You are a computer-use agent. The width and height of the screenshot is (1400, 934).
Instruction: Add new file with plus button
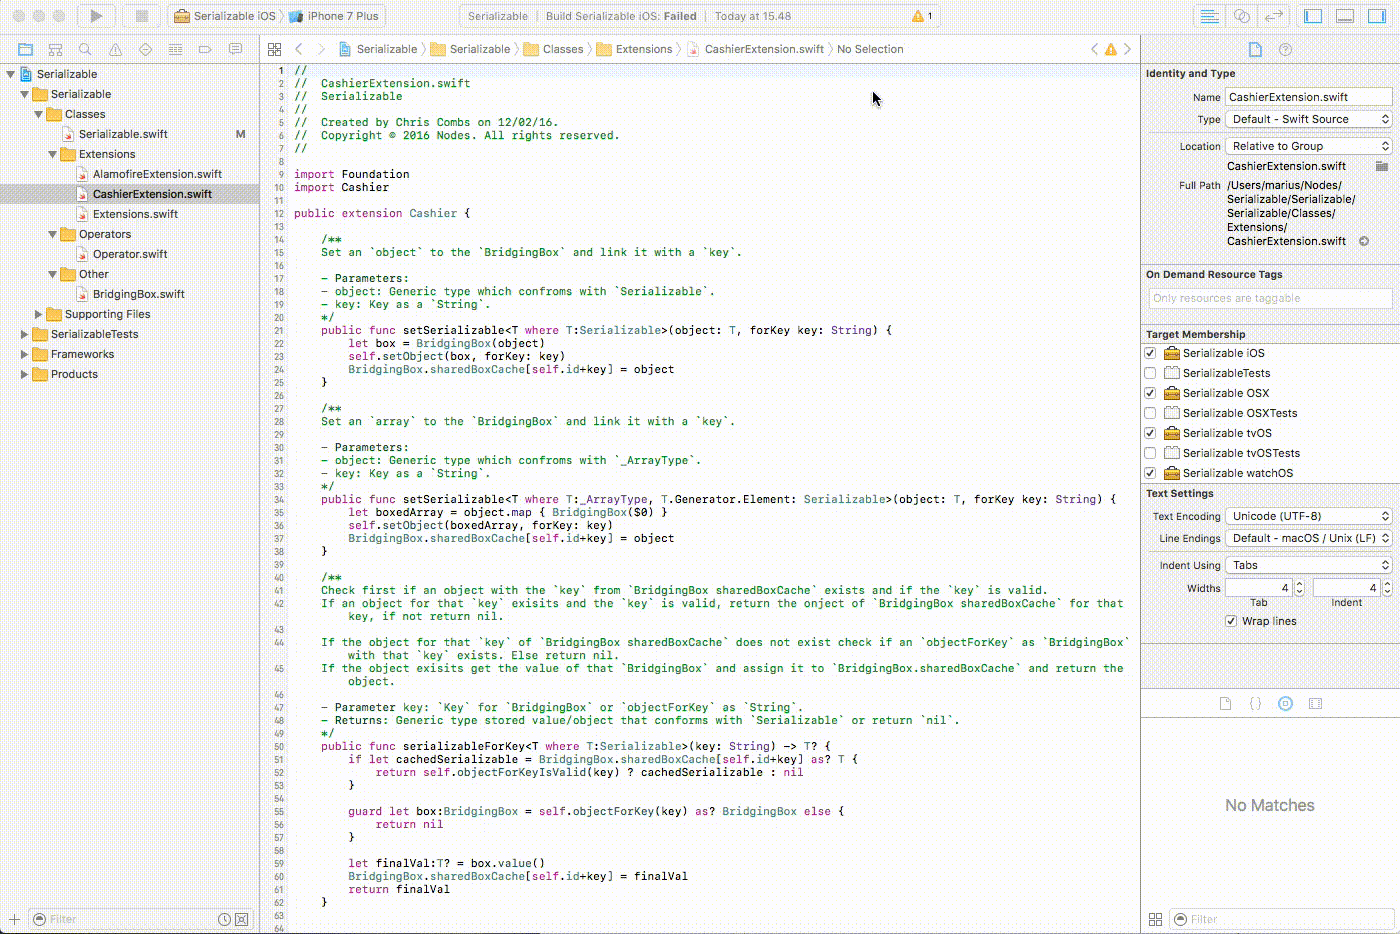(14, 919)
